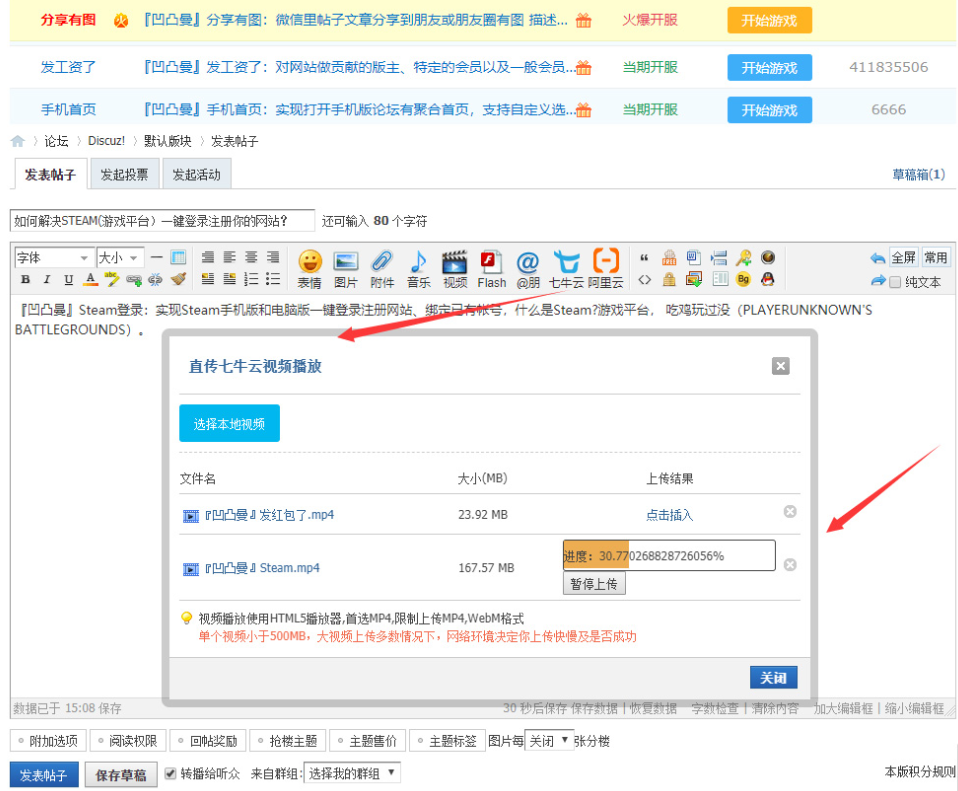
Task: Insert an emoticon with the 表情 icon
Action: point(310,269)
